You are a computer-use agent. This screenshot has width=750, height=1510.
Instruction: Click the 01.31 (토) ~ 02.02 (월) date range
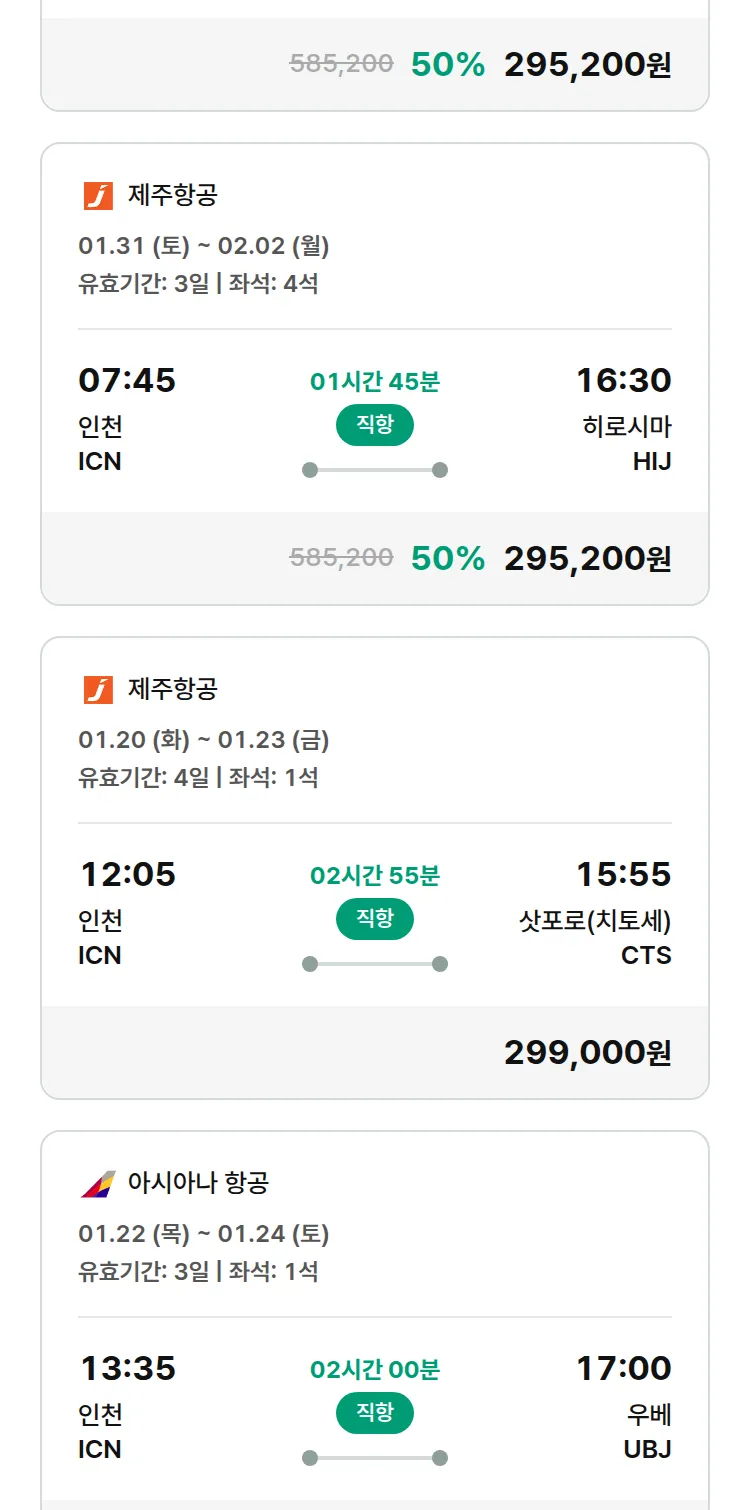click(204, 246)
